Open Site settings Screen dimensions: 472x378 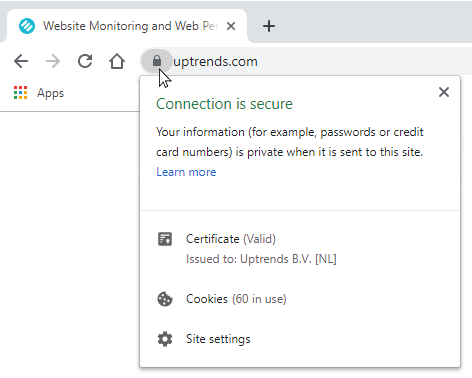pyautogui.click(x=218, y=339)
